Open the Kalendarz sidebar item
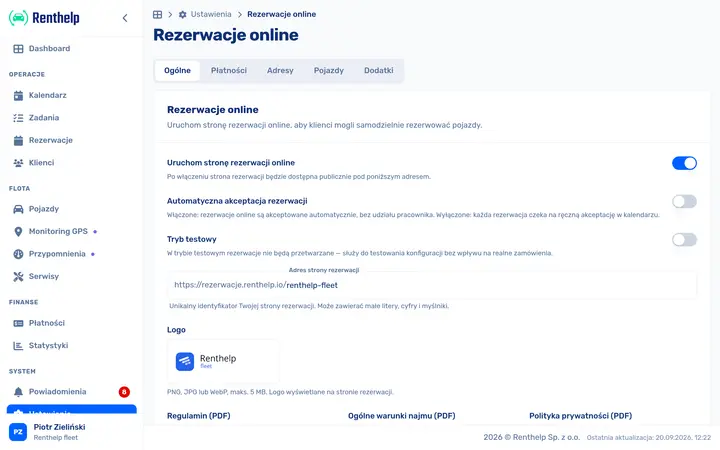The image size is (720, 450). 71,96
